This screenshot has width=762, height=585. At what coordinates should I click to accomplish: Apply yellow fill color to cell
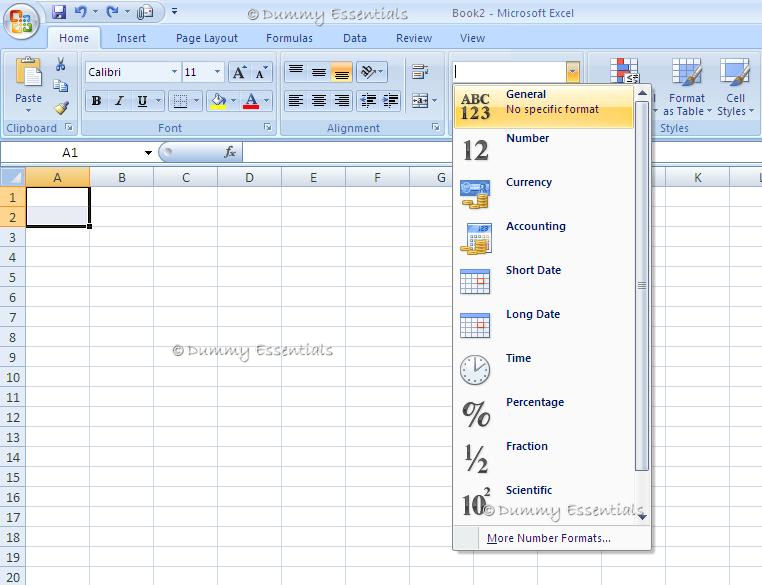click(x=218, y=101)
